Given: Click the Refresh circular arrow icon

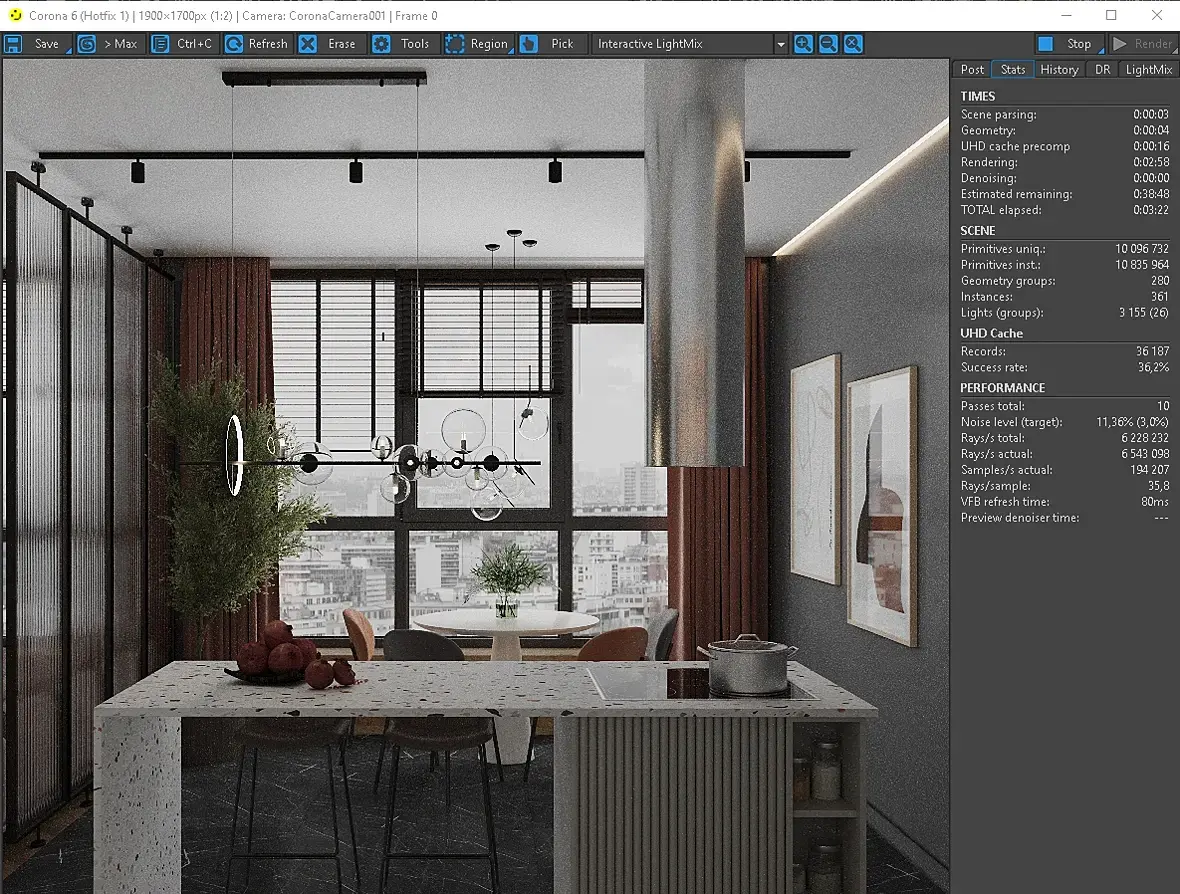Looking at the screenshot, I should [234, 44].
